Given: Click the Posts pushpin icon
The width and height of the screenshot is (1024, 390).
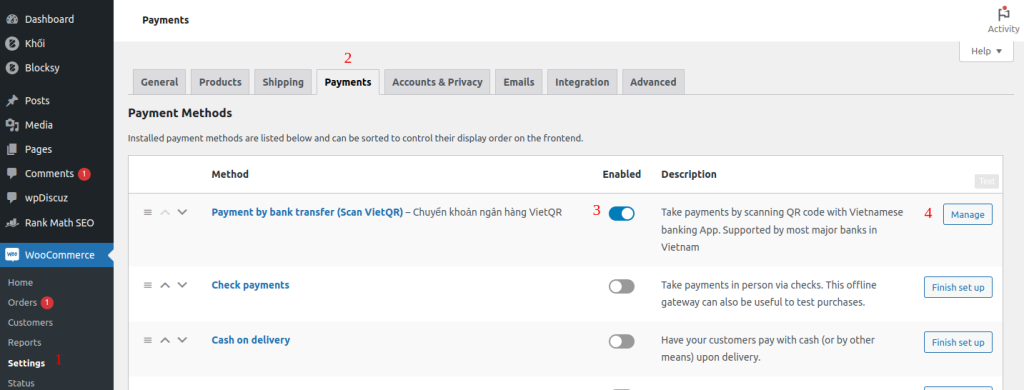Looking at the screenshot, I should 12,101.
